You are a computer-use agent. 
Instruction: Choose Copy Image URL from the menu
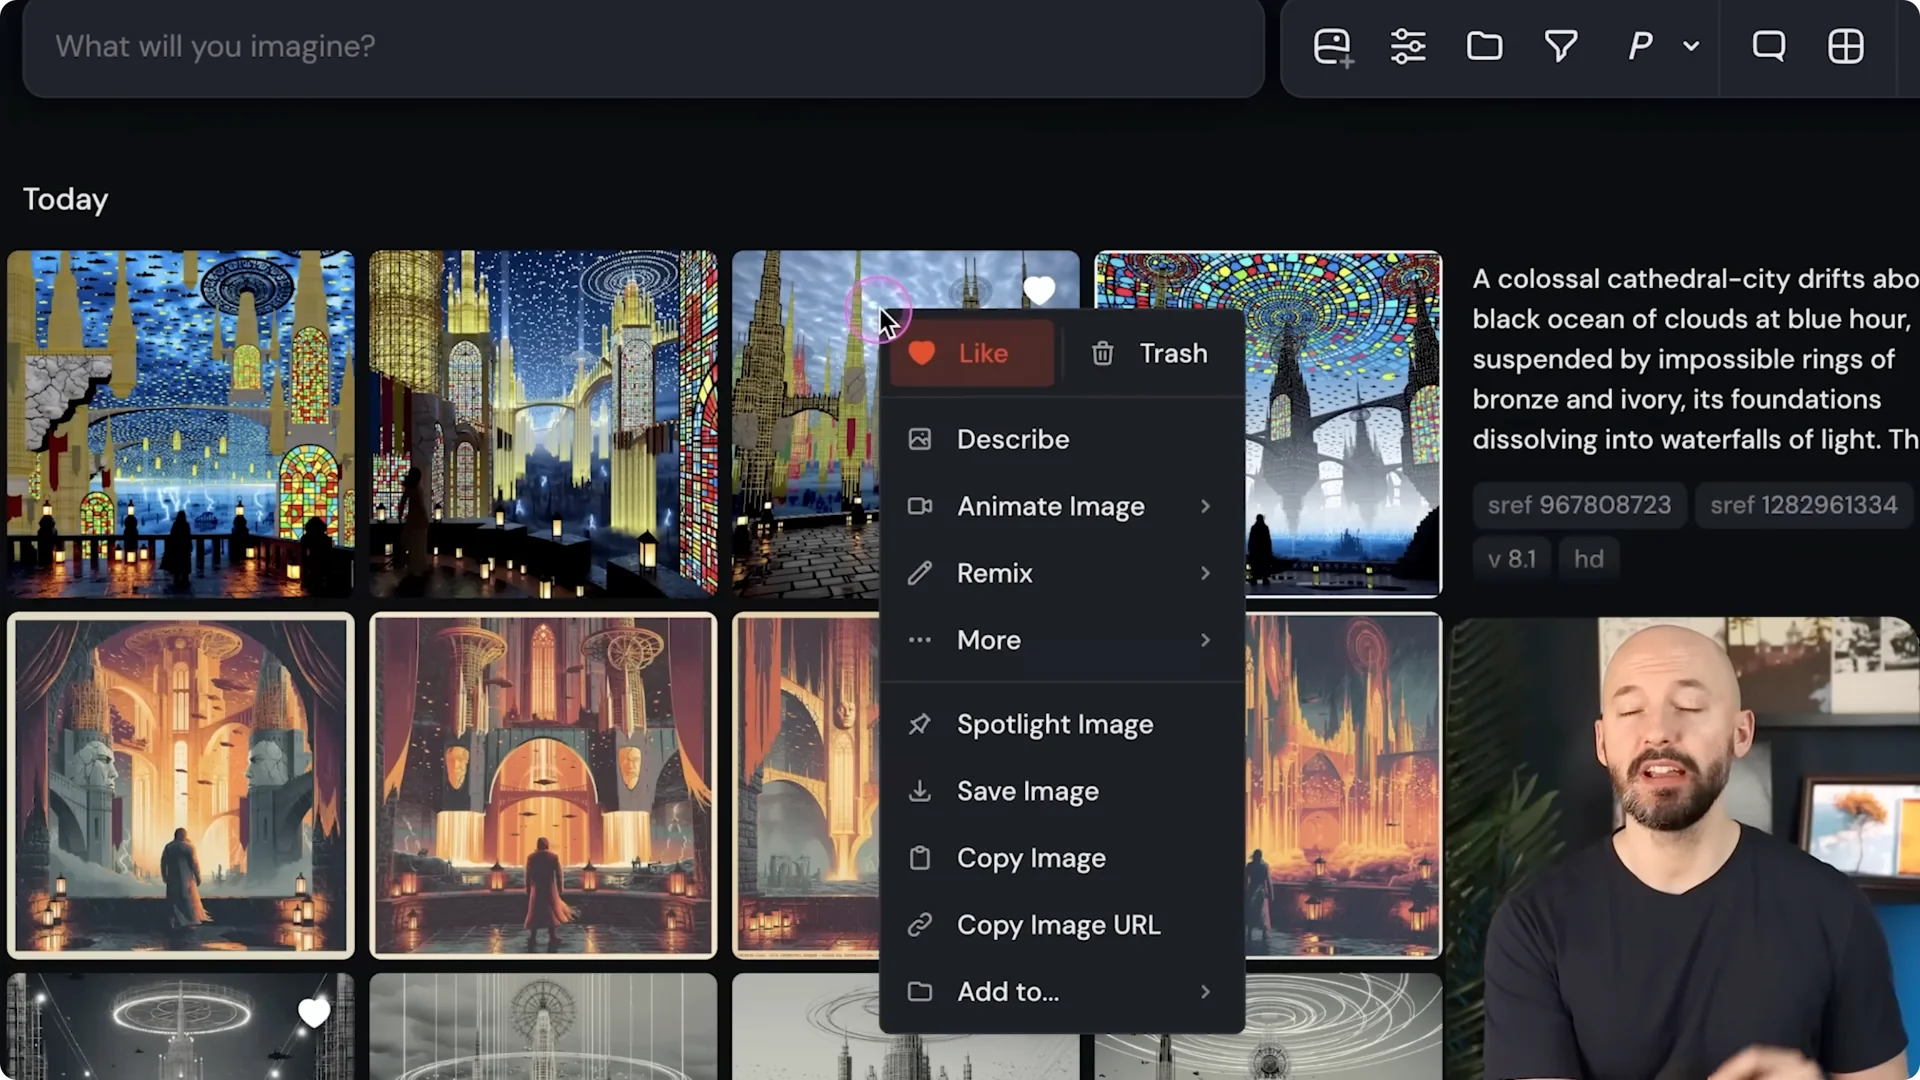(x=1058, y=924)
